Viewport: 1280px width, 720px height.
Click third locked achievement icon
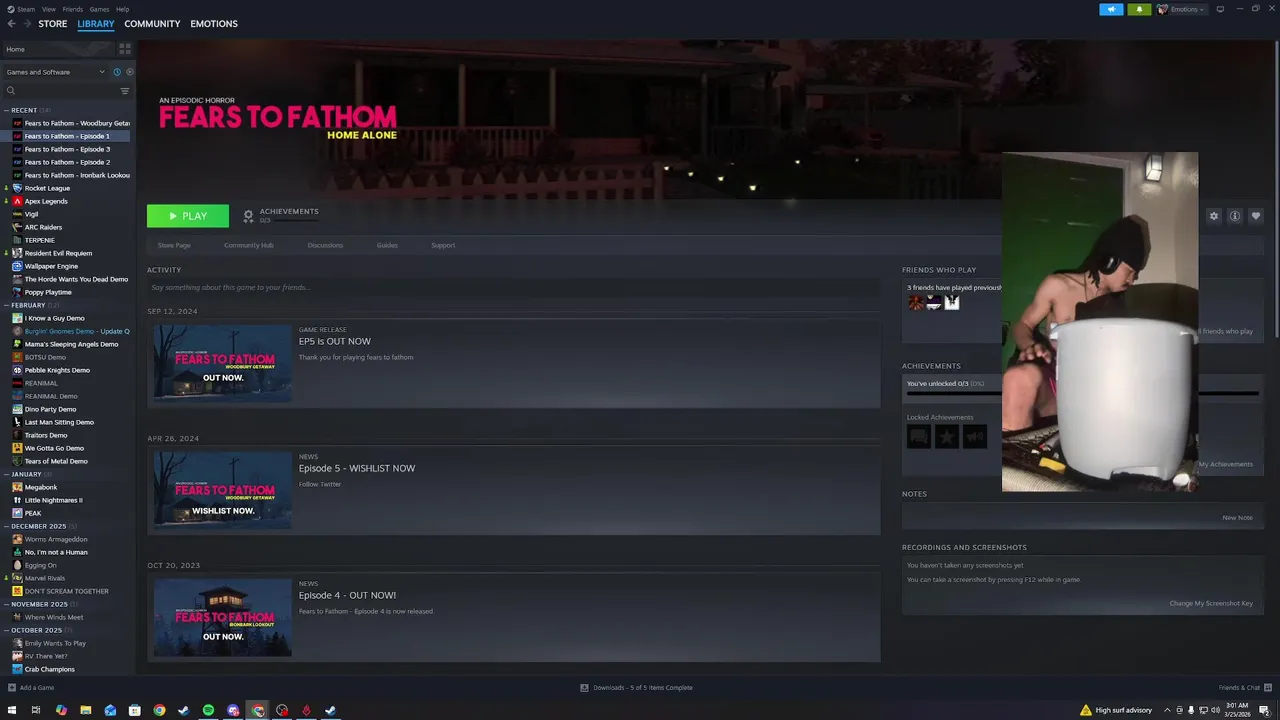975,436
